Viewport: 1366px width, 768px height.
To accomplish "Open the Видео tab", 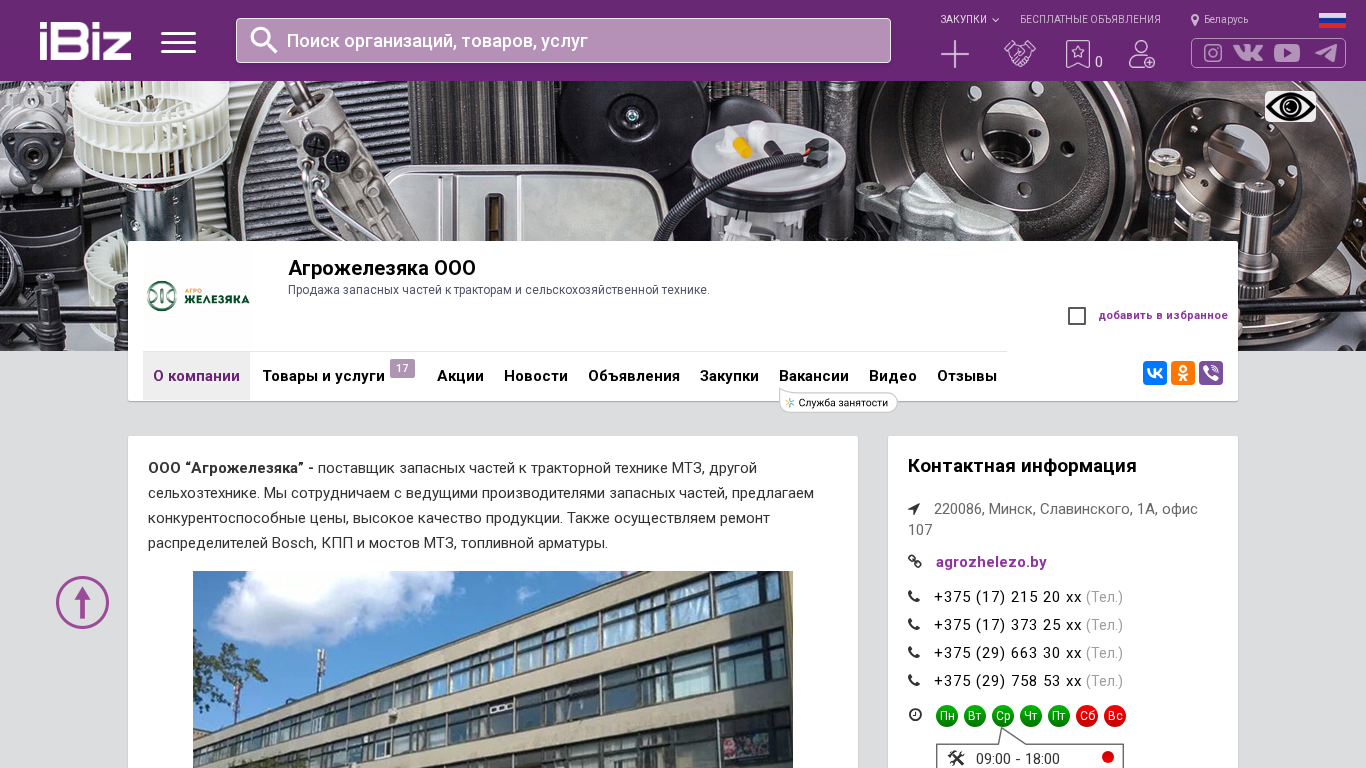I will 893,376.
